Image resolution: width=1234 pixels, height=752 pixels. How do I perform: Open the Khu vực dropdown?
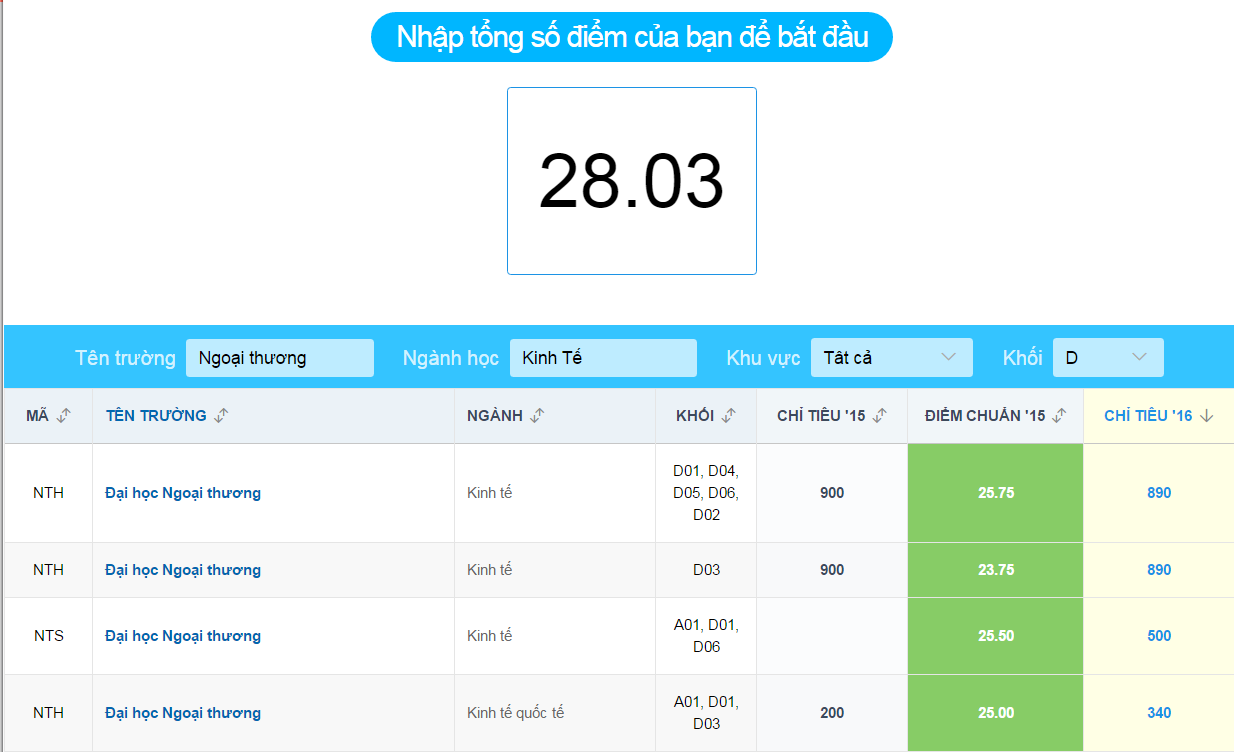pos(891,358)
